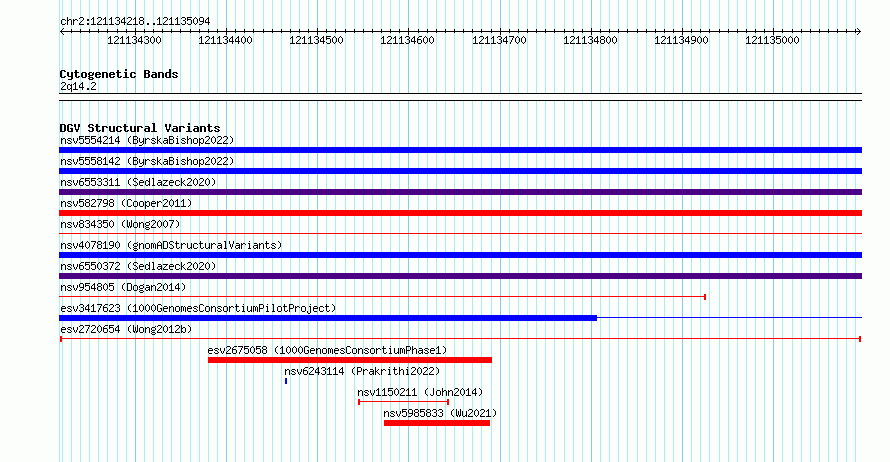Click the right end marker of nsv954805
The width and height of the screenshot is (890, 462).
tap(705, 297)
